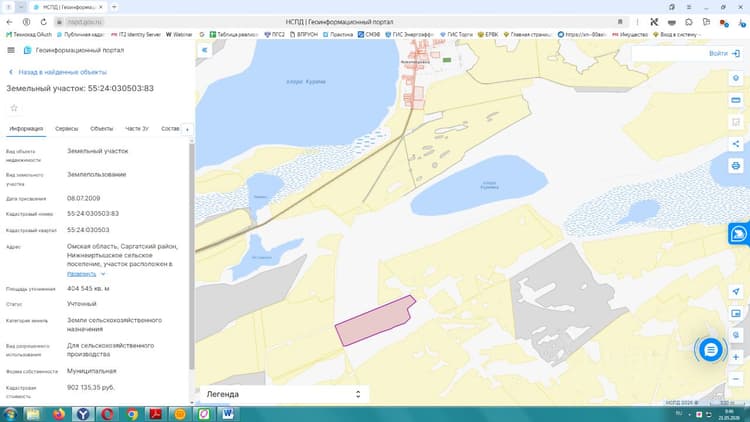The height and width of the screenshot is (422, 750).
Task: Open the ruler measurement tool
Action: click(736, 100)
